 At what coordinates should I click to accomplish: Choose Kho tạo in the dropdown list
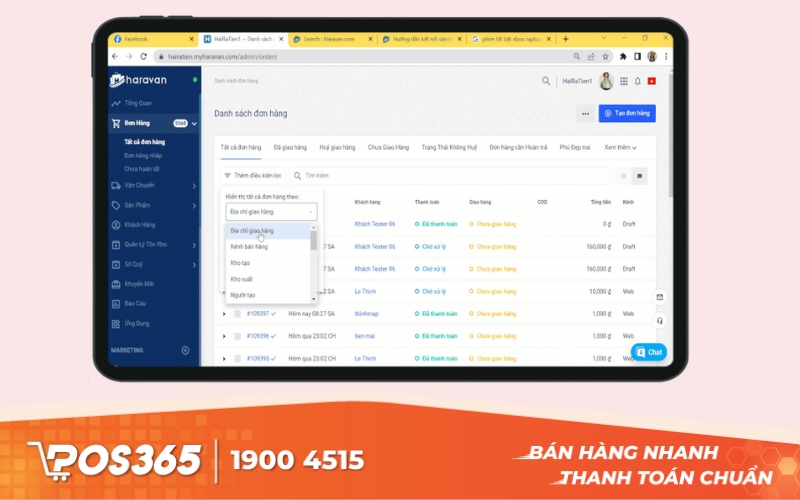coord(268,263)
